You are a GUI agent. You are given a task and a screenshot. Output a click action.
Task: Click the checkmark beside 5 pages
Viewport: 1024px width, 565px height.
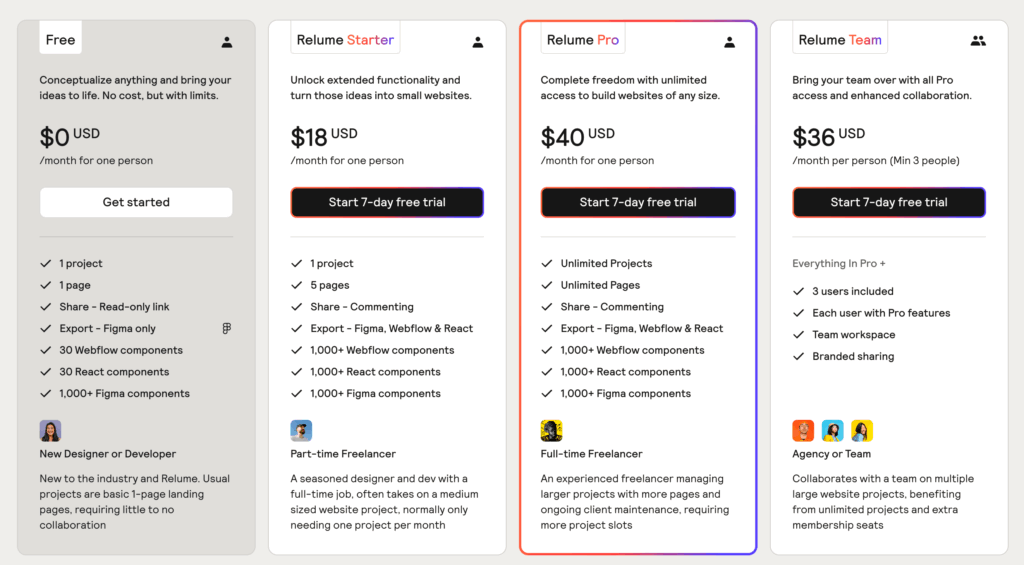pyautogui.click(x=296, y=286)
